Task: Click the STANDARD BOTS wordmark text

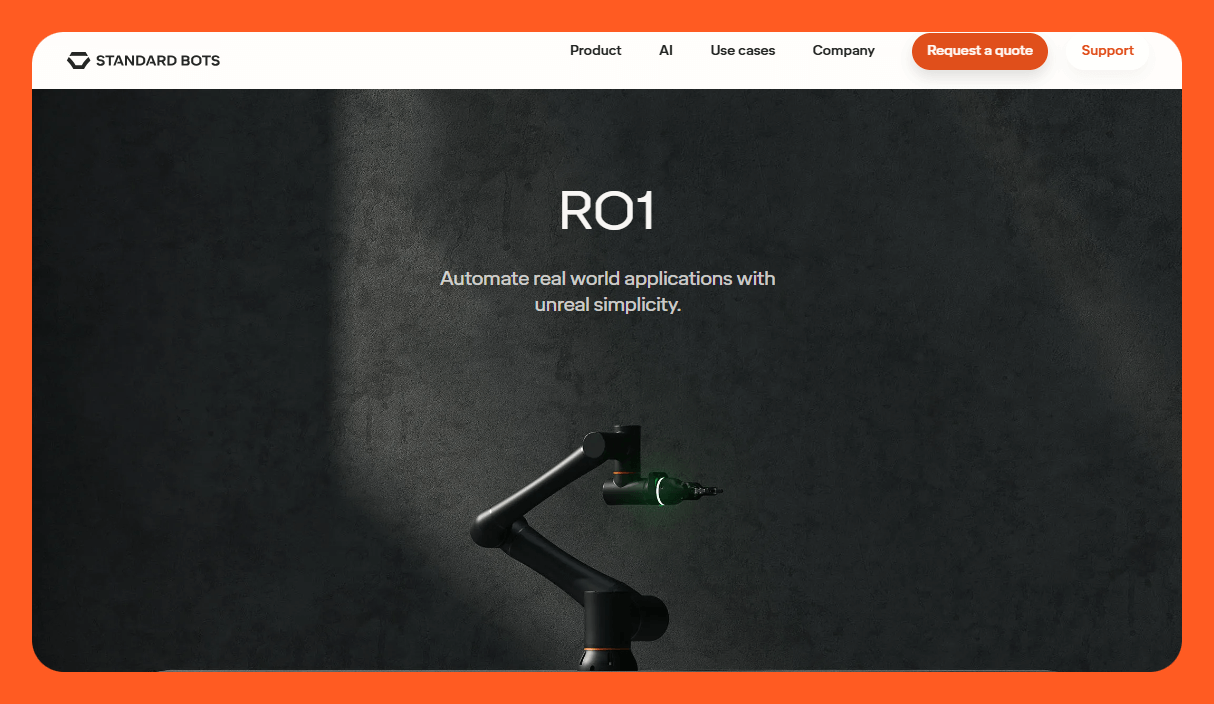Action: (158, 60)
